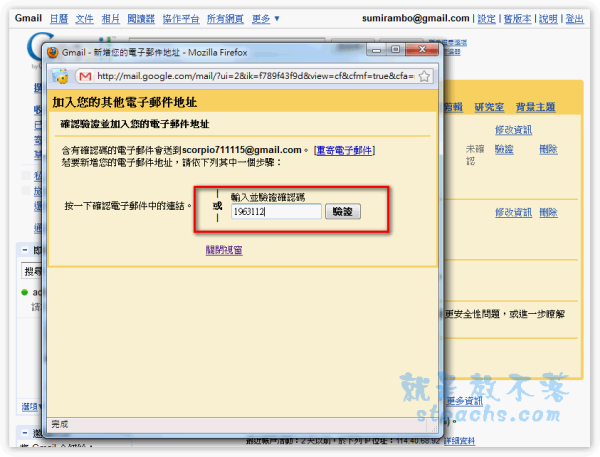Viewport: 600px width, 457px height.
Task: Click the Gmail label at top left
Action: point(28,18)
